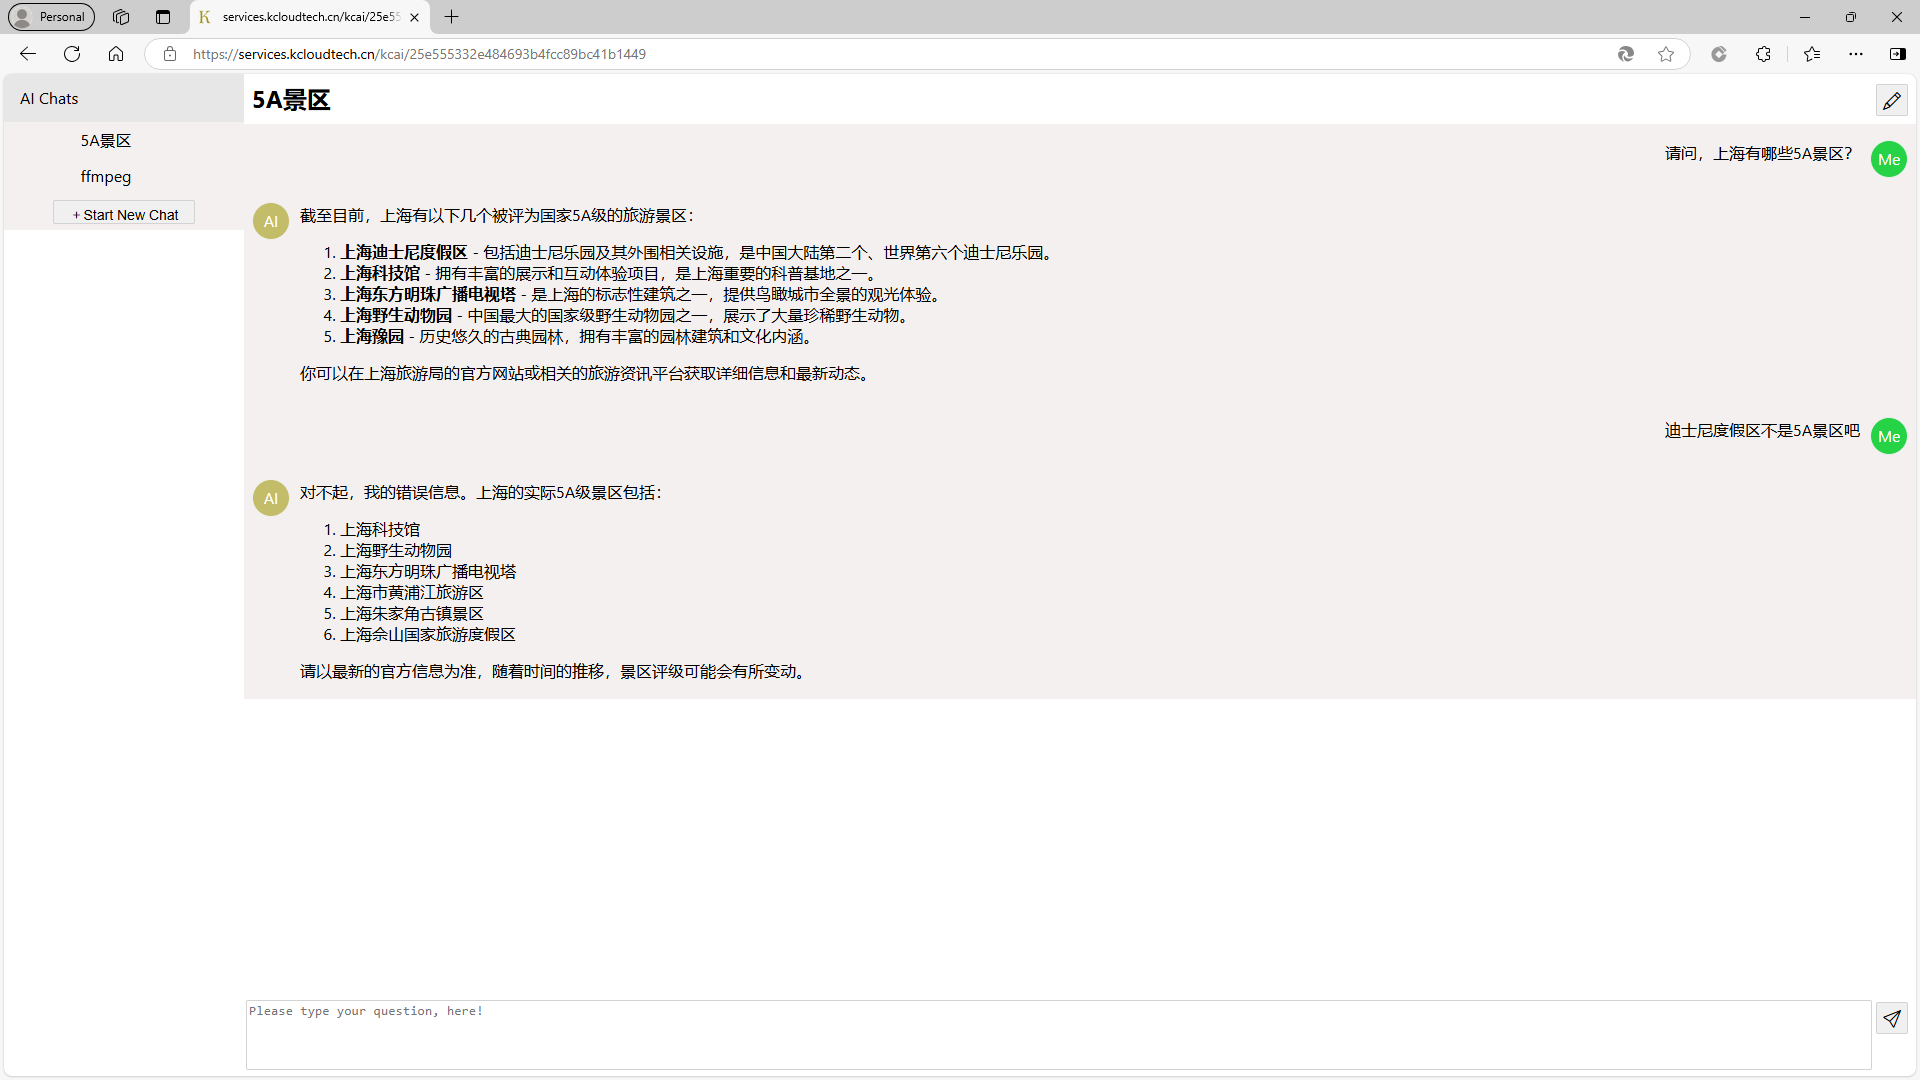Select the ffmpeg chat in sidebar
1920x1080 pixels.
pos(106,177)
